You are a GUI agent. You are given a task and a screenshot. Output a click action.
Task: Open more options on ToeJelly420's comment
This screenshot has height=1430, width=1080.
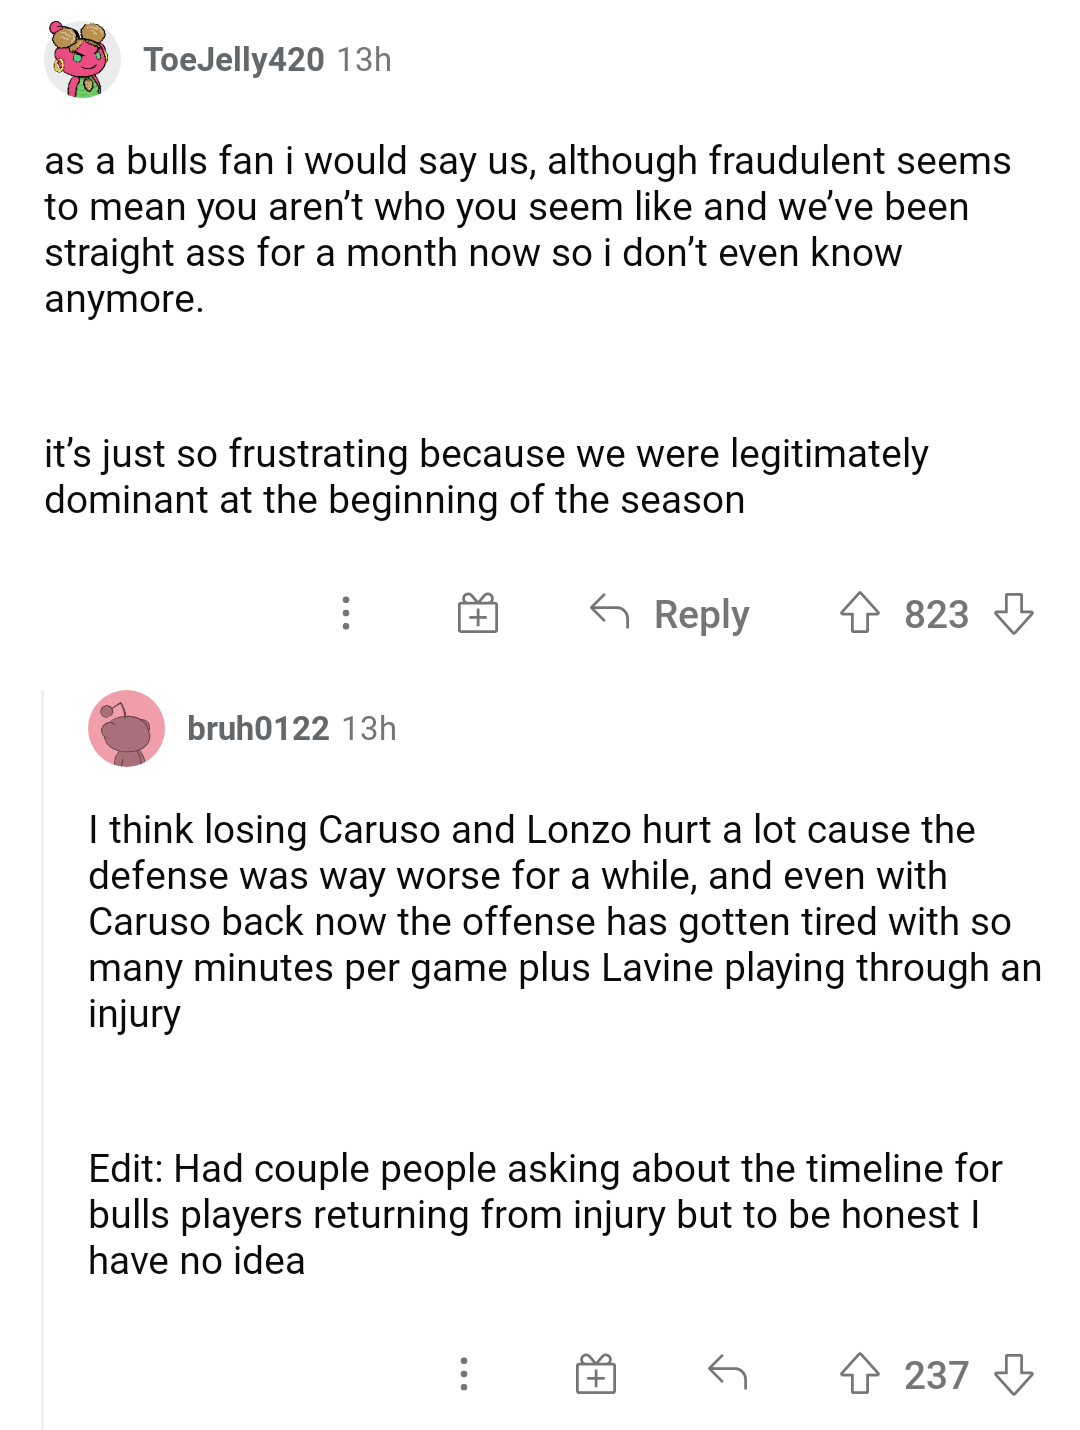click(x=346, y=613)
